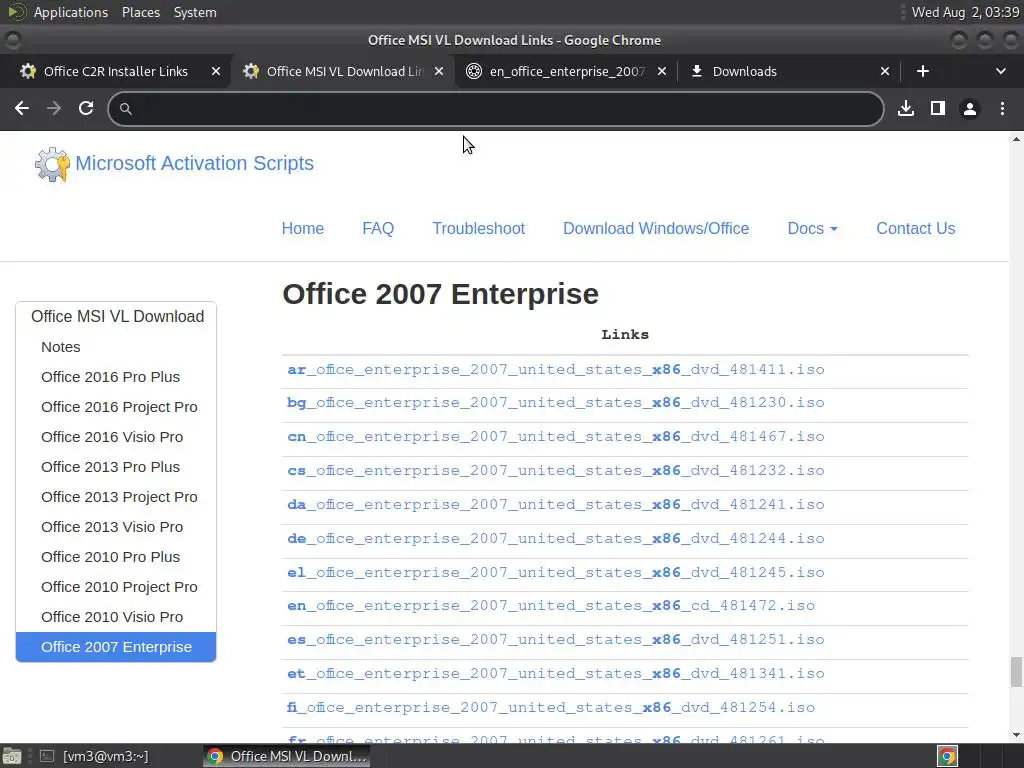Open Chrome three-dot menu
1024x768 pixels.
1002,108
